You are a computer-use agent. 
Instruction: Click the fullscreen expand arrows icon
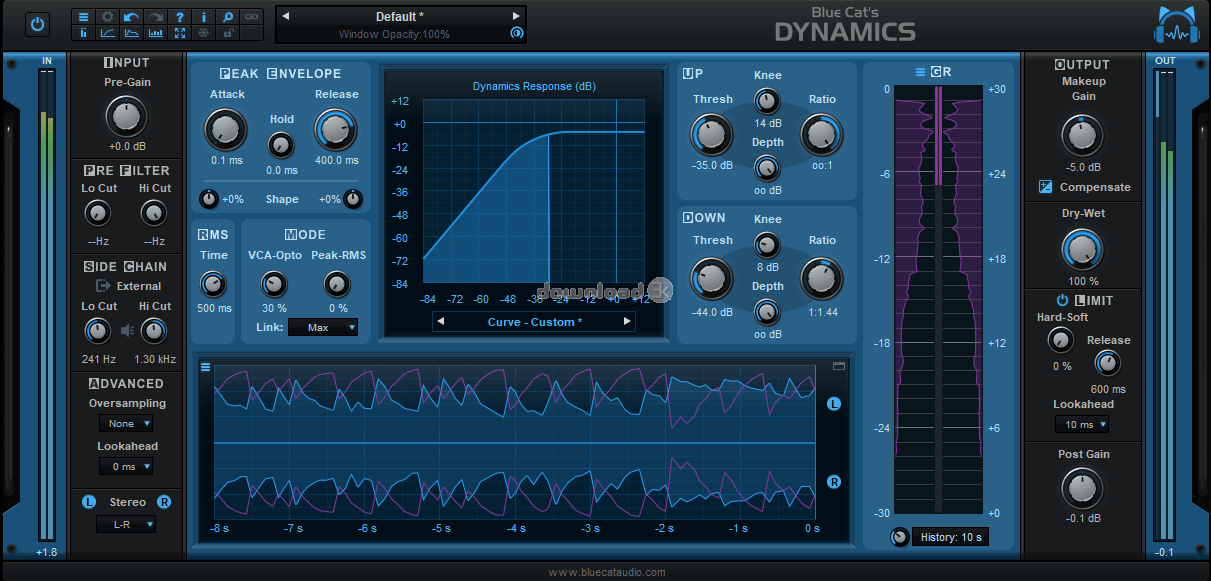179,33
